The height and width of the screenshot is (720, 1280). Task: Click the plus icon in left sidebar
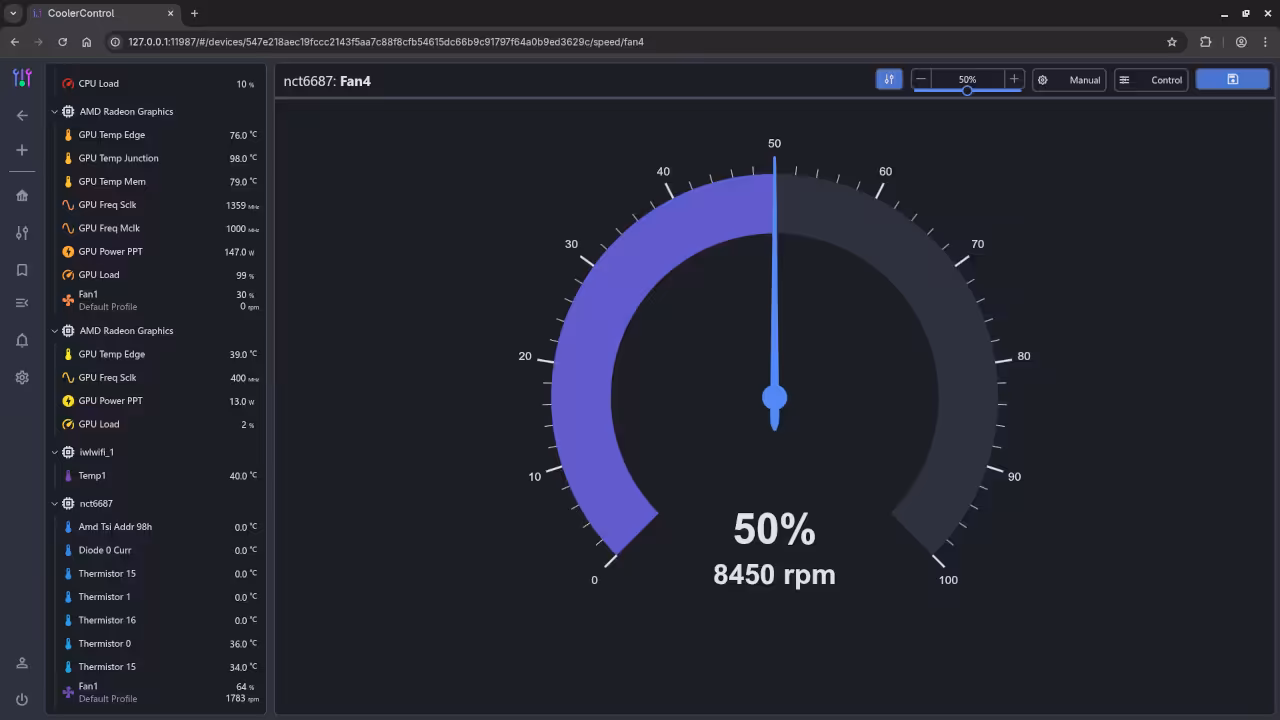[22, 150]
